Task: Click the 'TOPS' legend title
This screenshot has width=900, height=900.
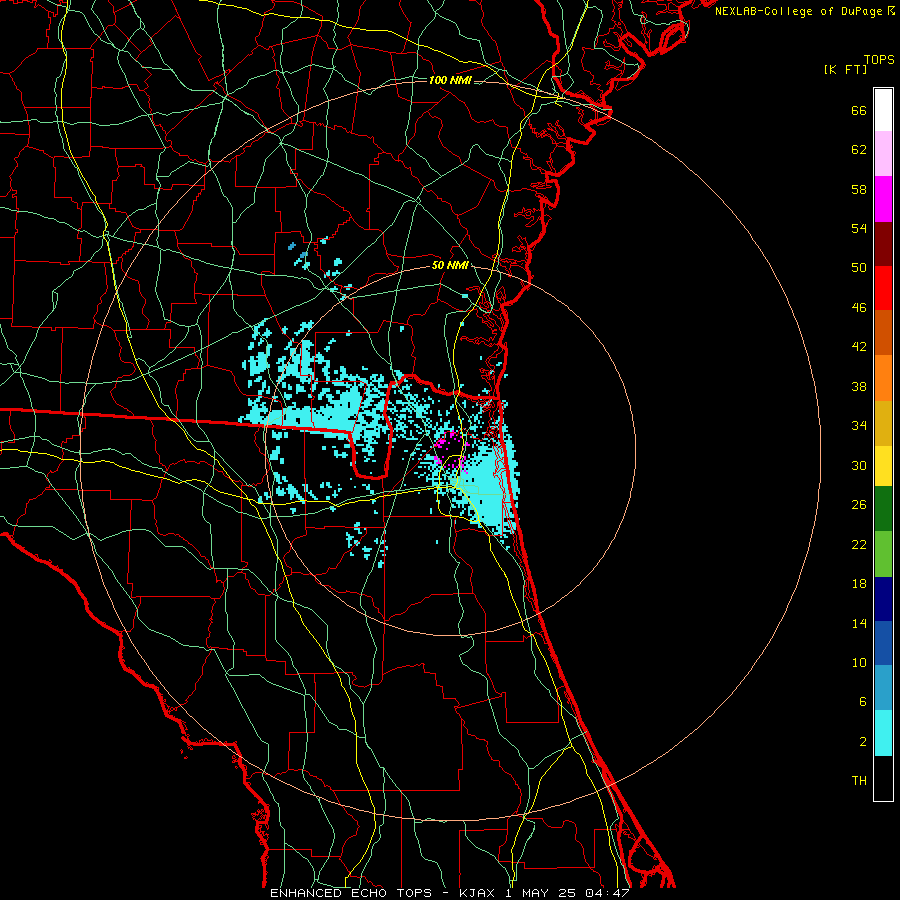Action: point(879,60)
